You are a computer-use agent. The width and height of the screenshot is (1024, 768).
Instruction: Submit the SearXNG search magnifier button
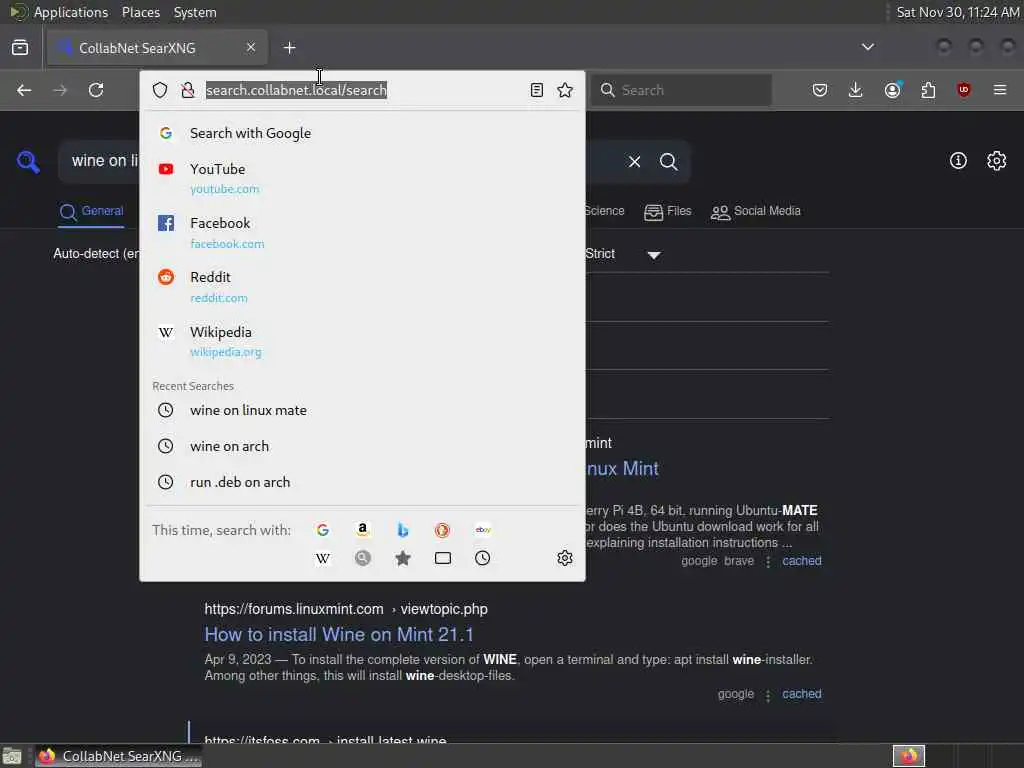[x=669, y=161]
